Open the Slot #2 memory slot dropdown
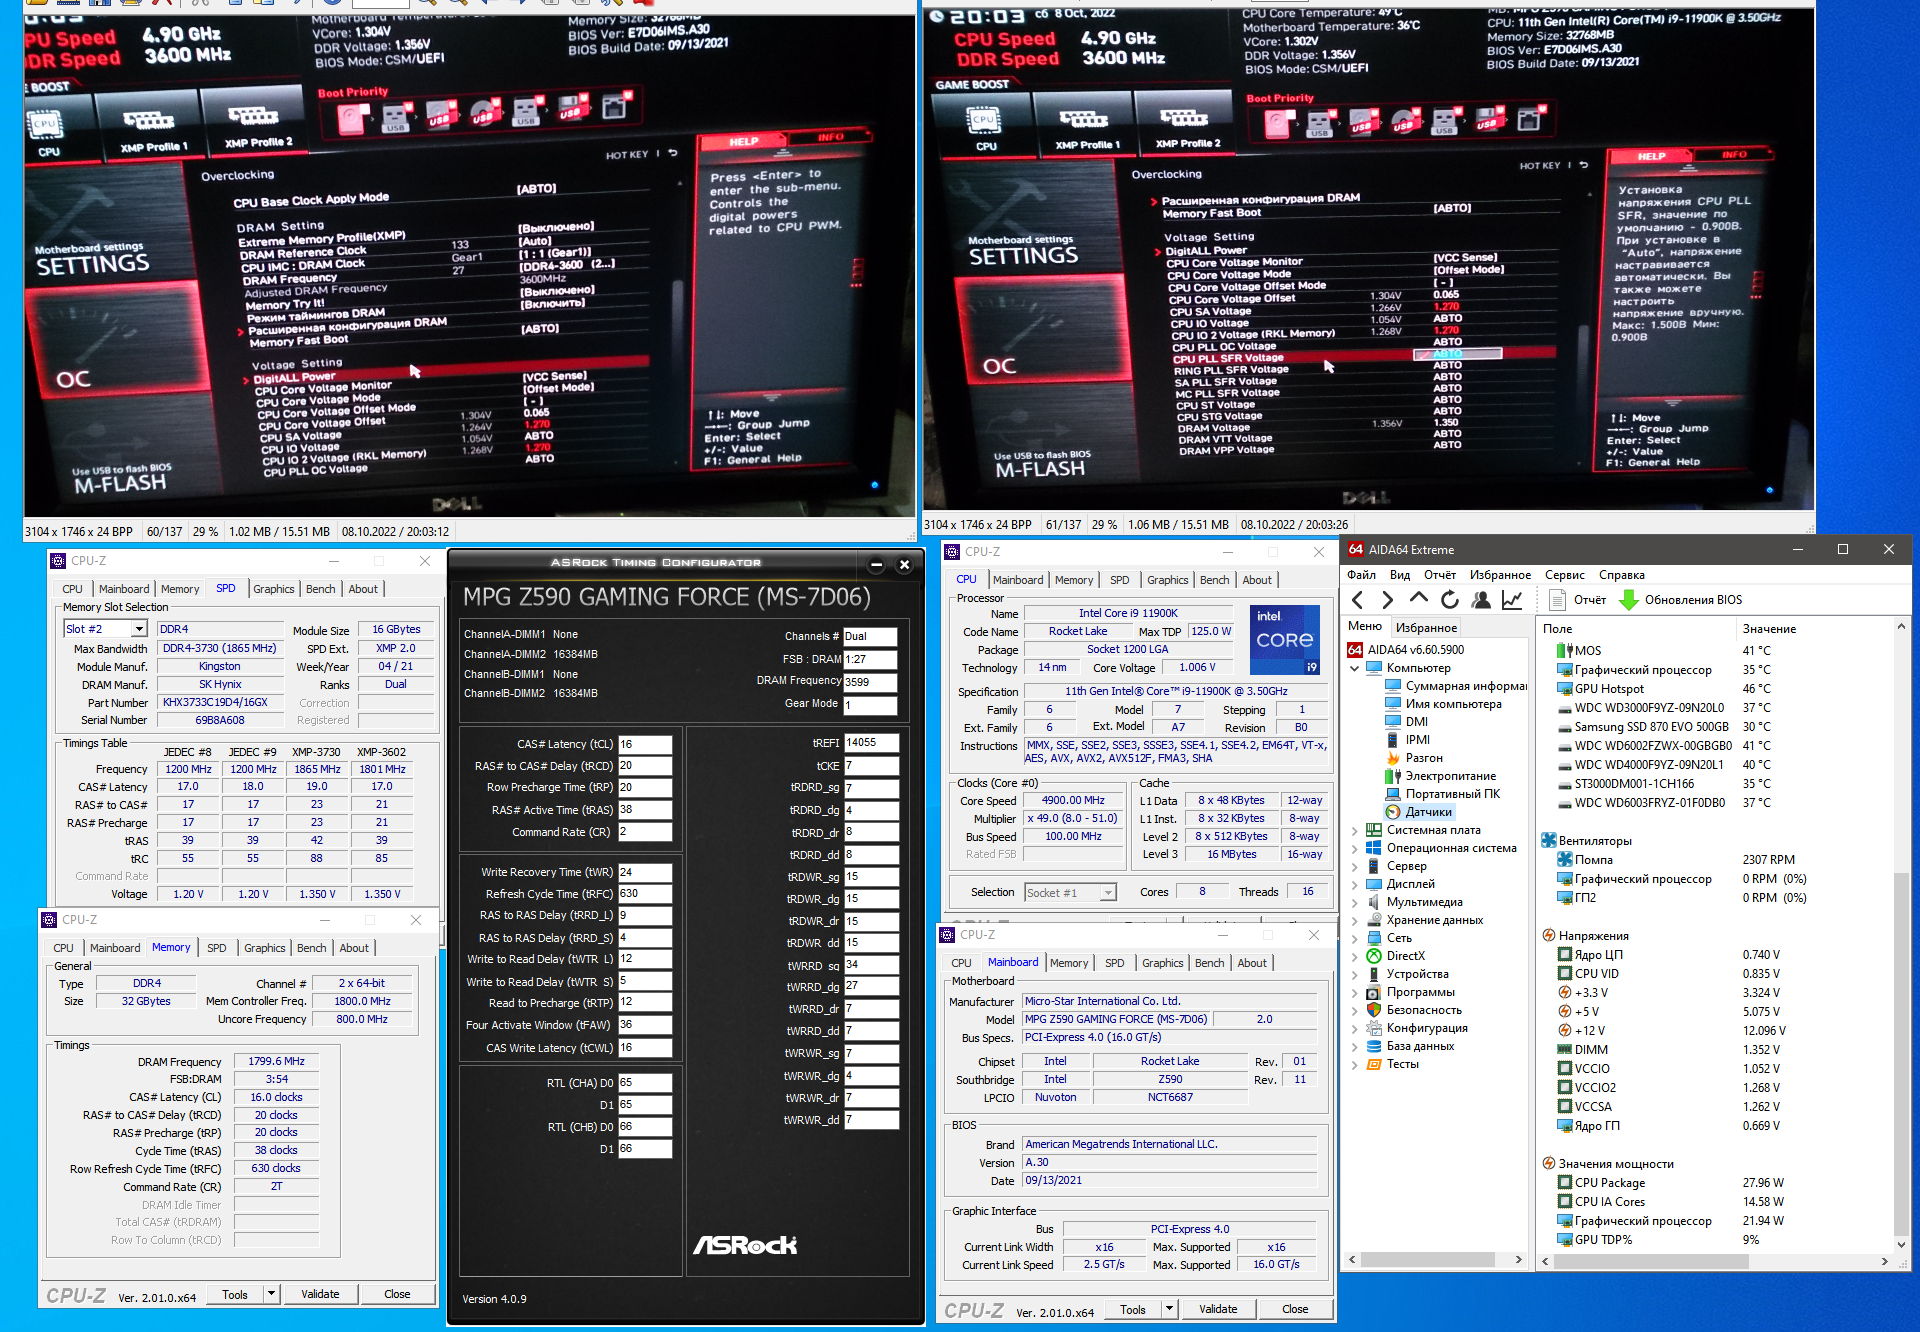The width and height of the screenshot is (1920, 1332). [139, 629]
